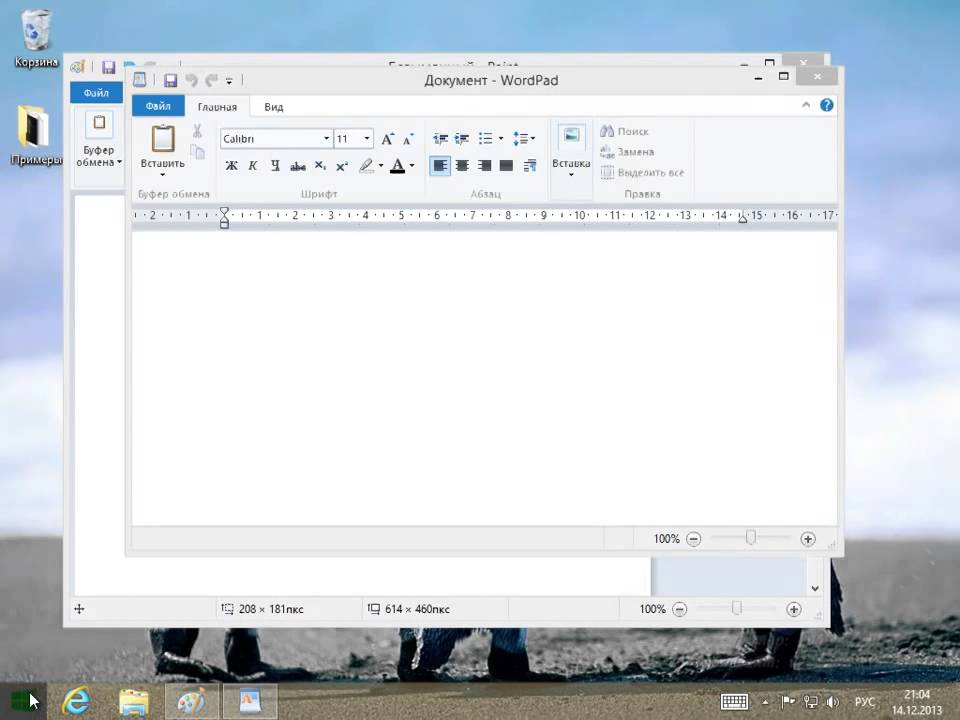This screenshot has height=720, width=960.
Task: Align text left
Action: coord(440,165)
